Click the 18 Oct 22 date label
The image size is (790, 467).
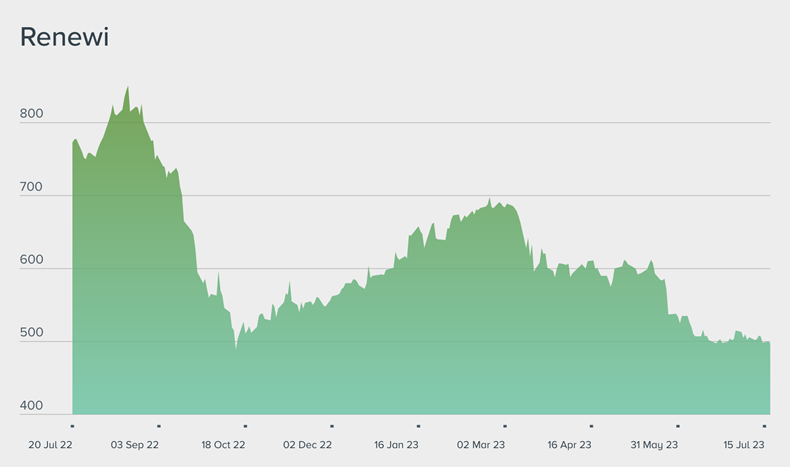click(221, 445)
